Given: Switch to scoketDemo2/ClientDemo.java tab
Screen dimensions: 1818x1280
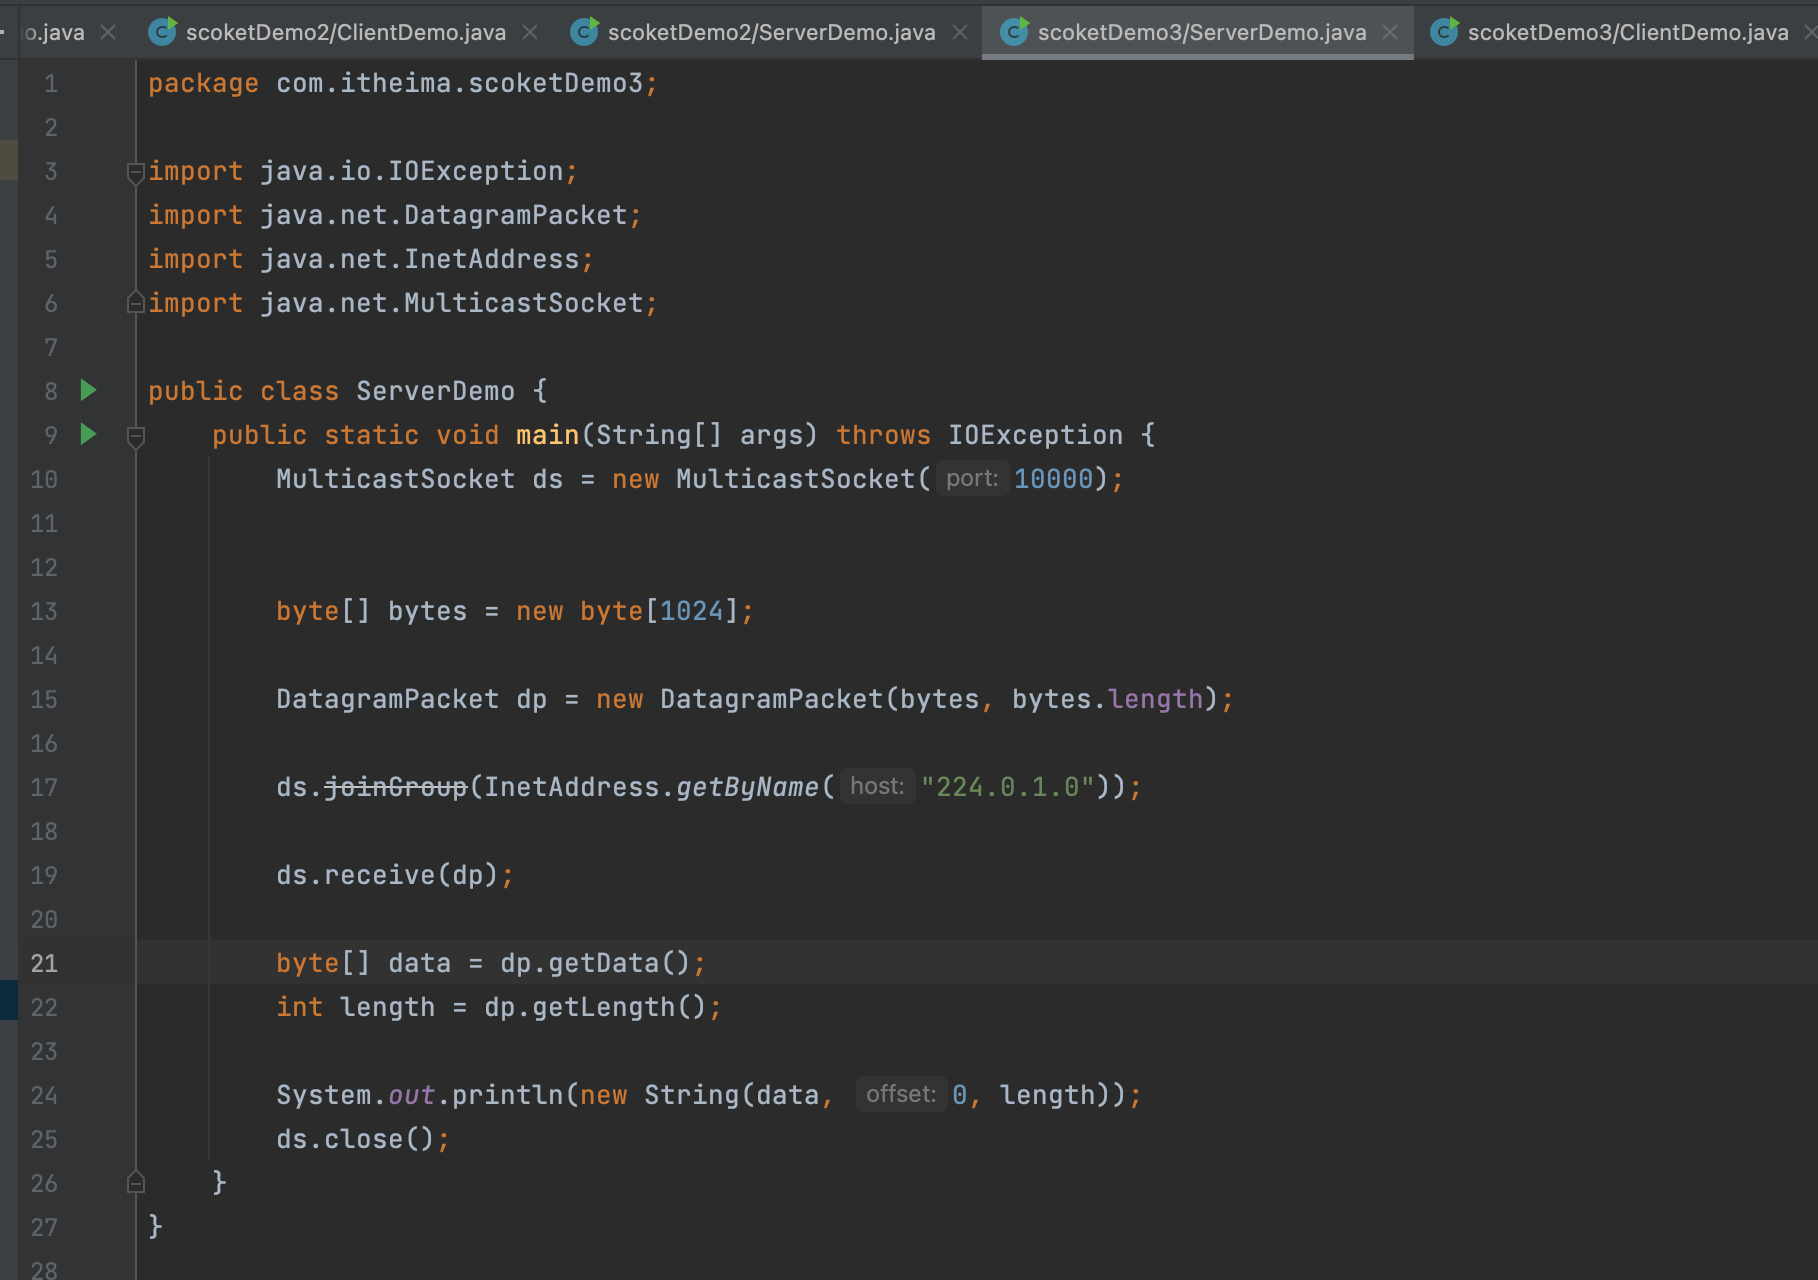Looking at the screenshot, I should pyautogui.click(x=345, y=32).
